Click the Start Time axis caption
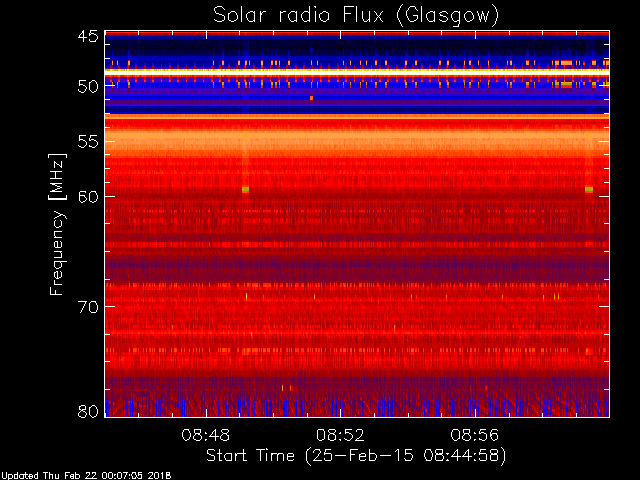This screenshot has width=640, height=480. click(x=356, y=456)
